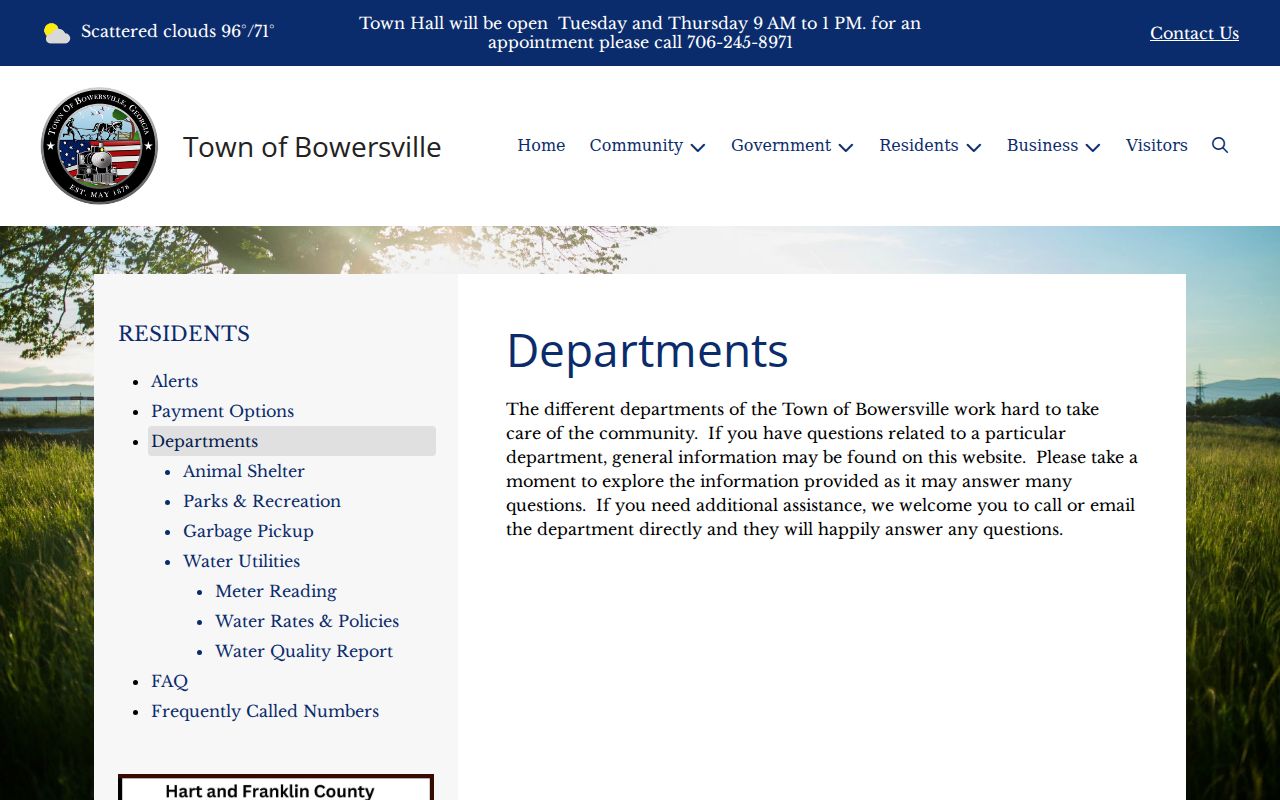Open Payment Options in the sidebar

(x=223, y=411)
